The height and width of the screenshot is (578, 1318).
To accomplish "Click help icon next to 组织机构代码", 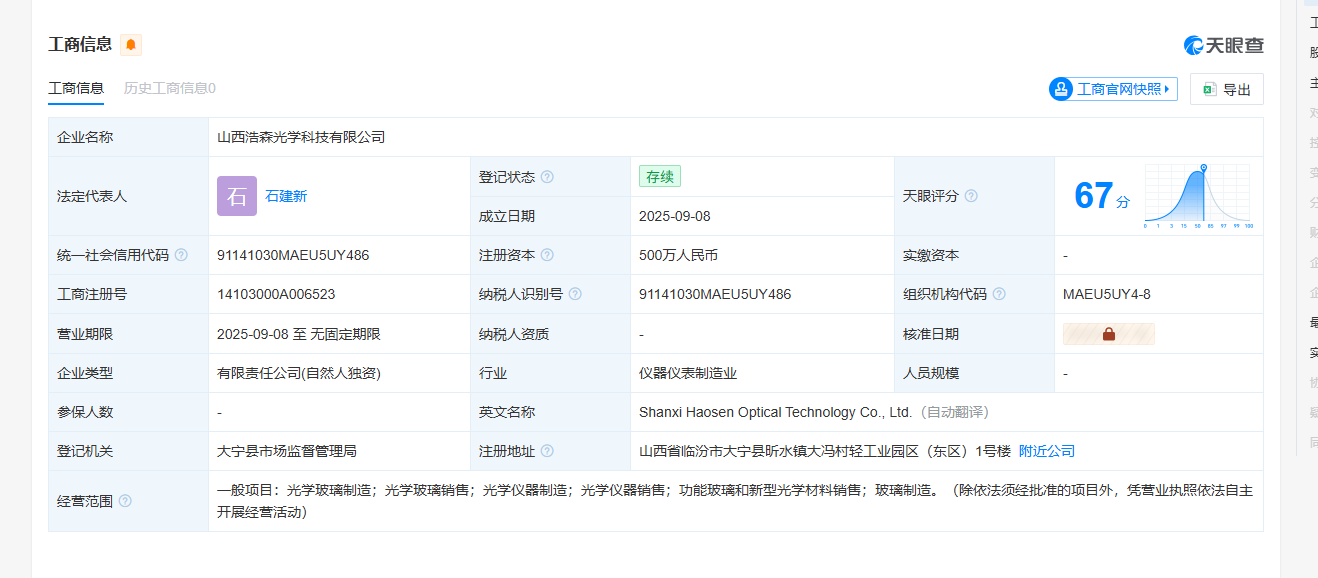I will 999,294.
